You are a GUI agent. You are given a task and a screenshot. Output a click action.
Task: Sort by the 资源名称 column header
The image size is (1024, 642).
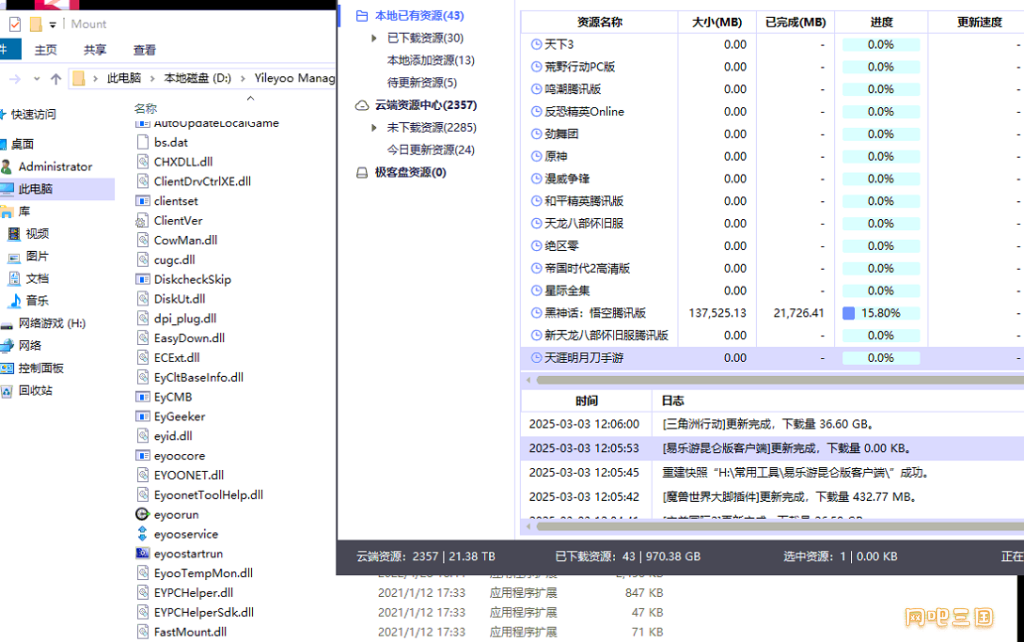[600, 22]
